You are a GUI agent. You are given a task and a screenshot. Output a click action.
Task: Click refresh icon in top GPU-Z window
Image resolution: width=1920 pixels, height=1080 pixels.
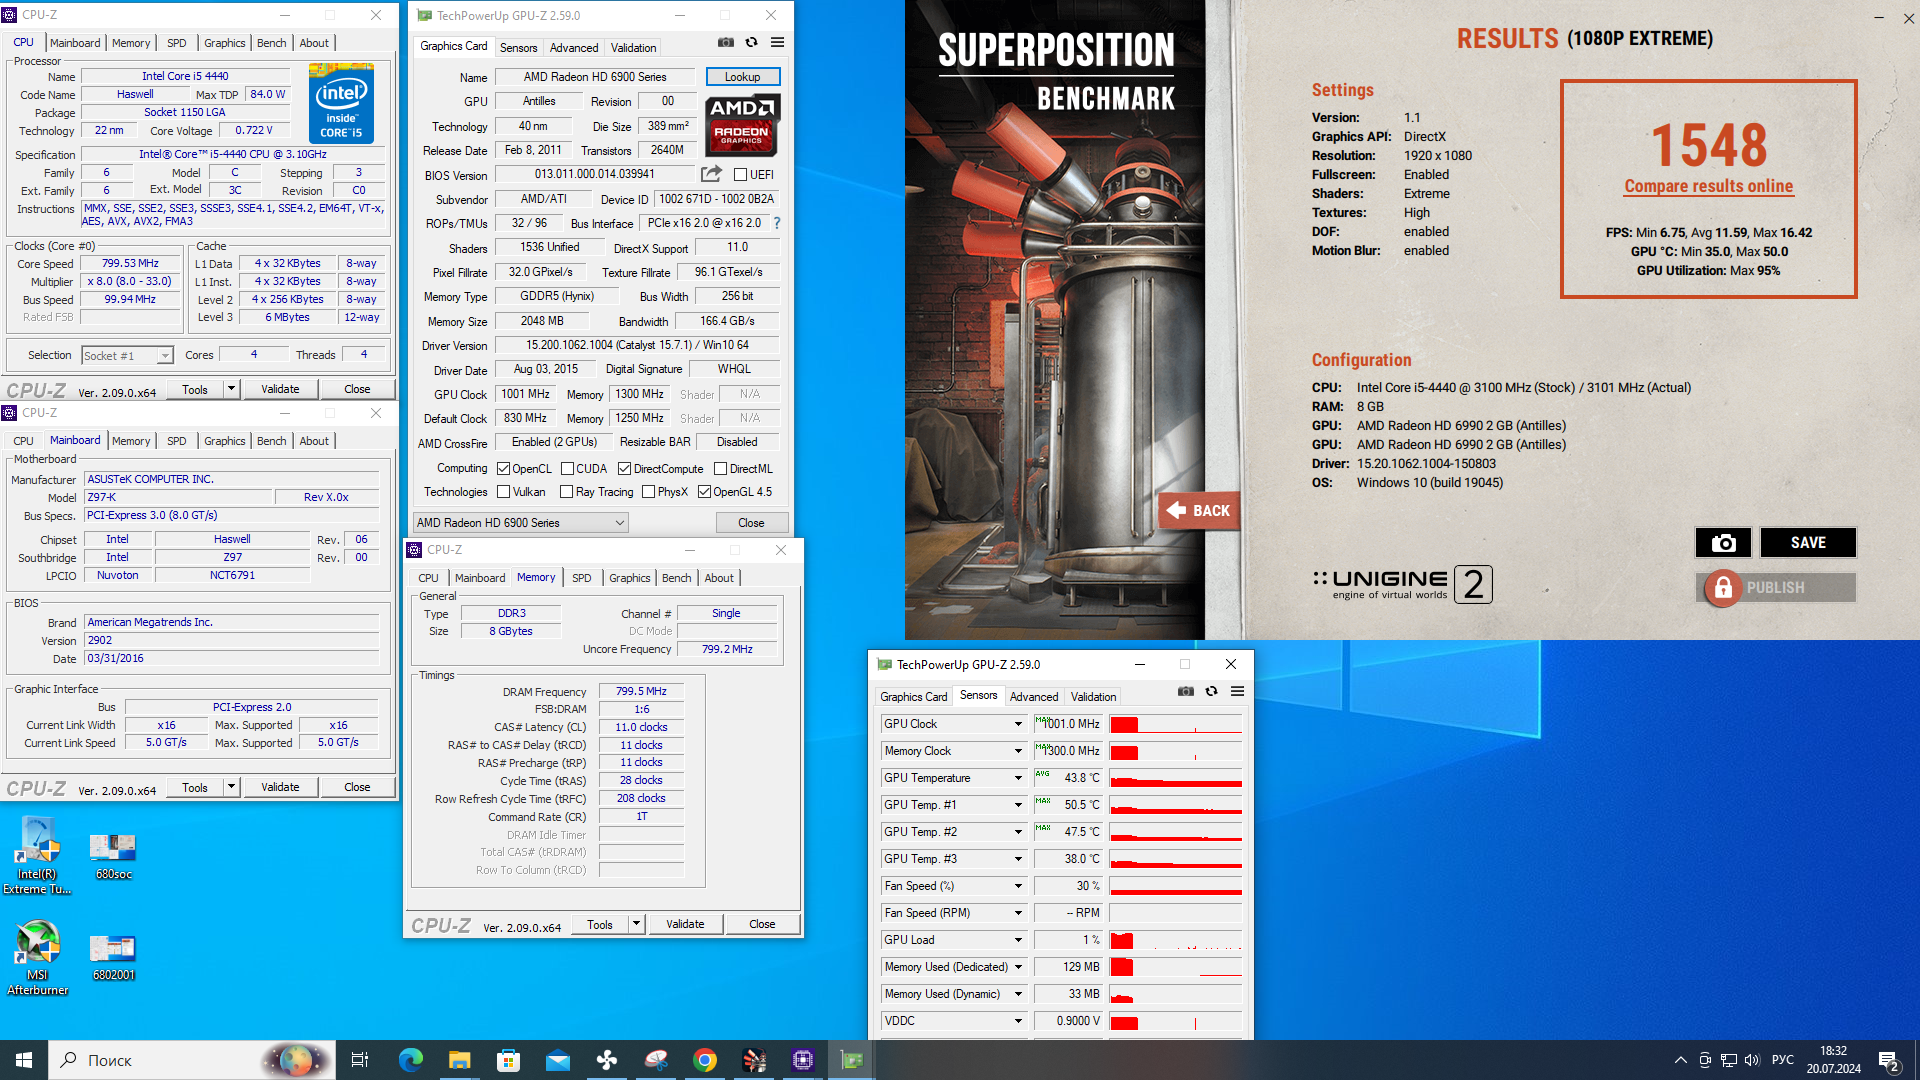751,42
